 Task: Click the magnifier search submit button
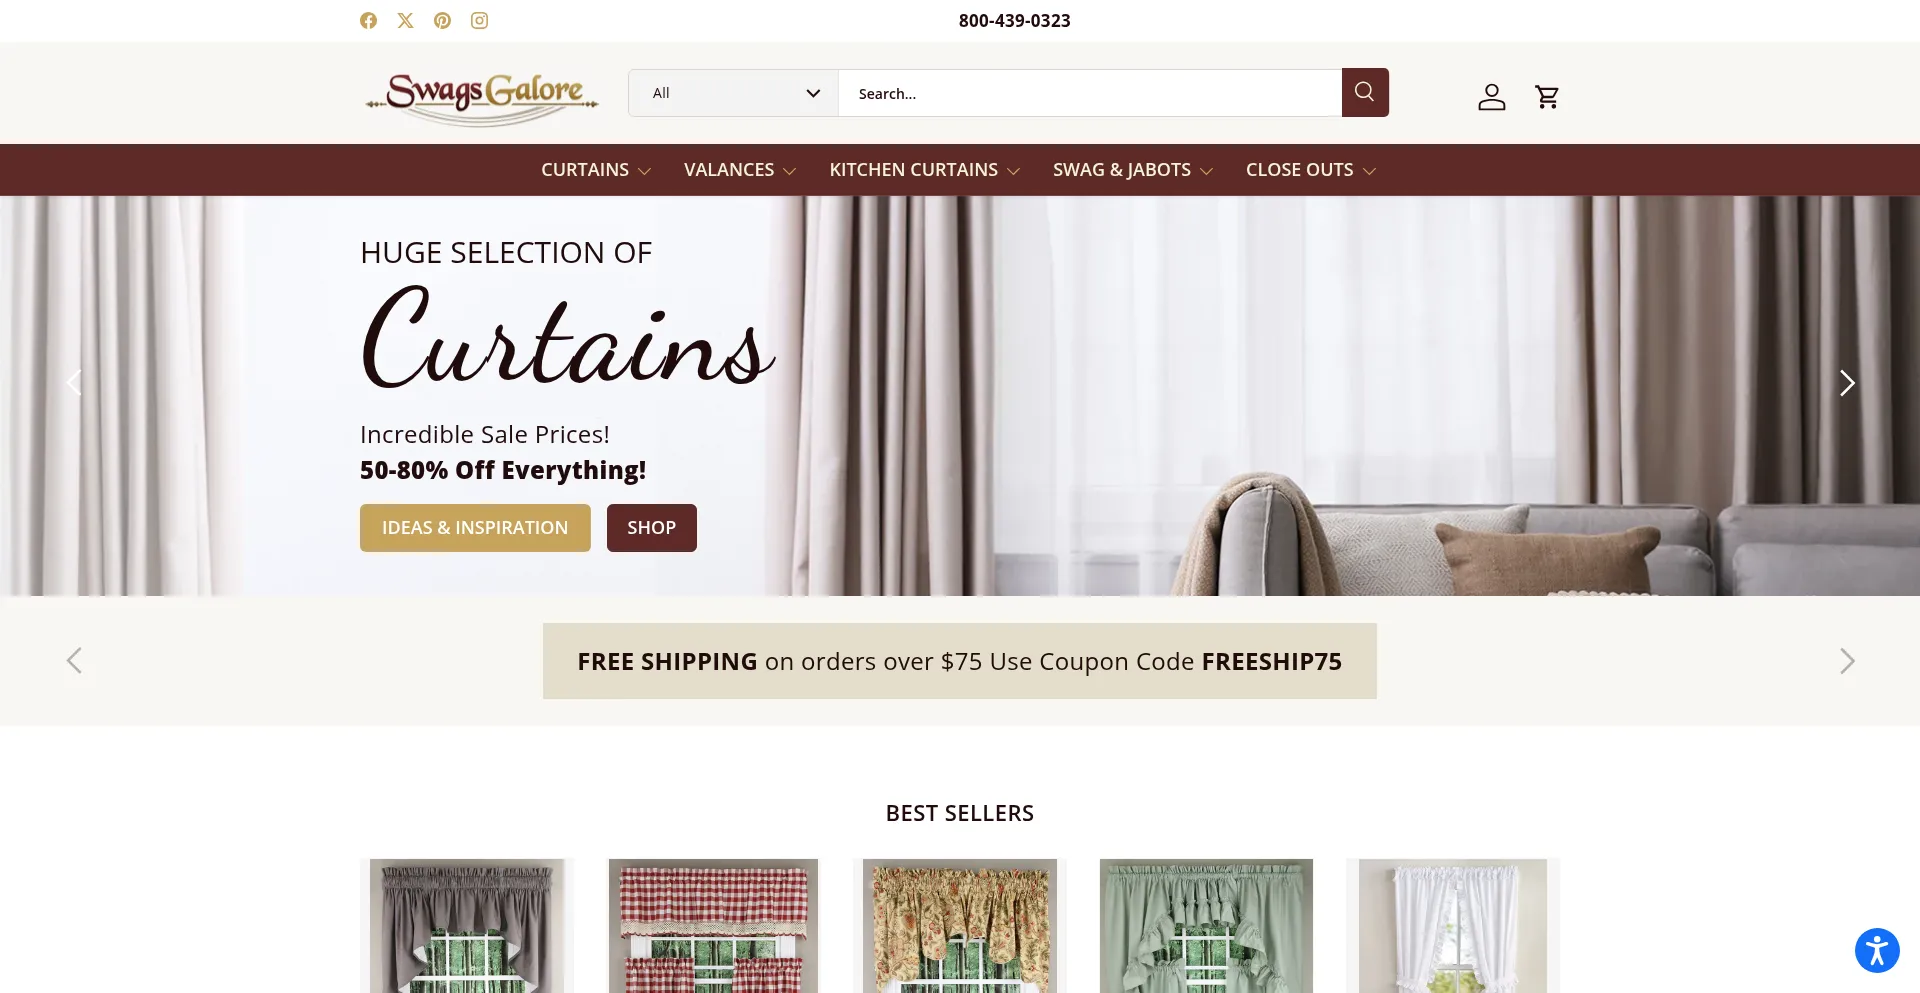point(1365,92)
